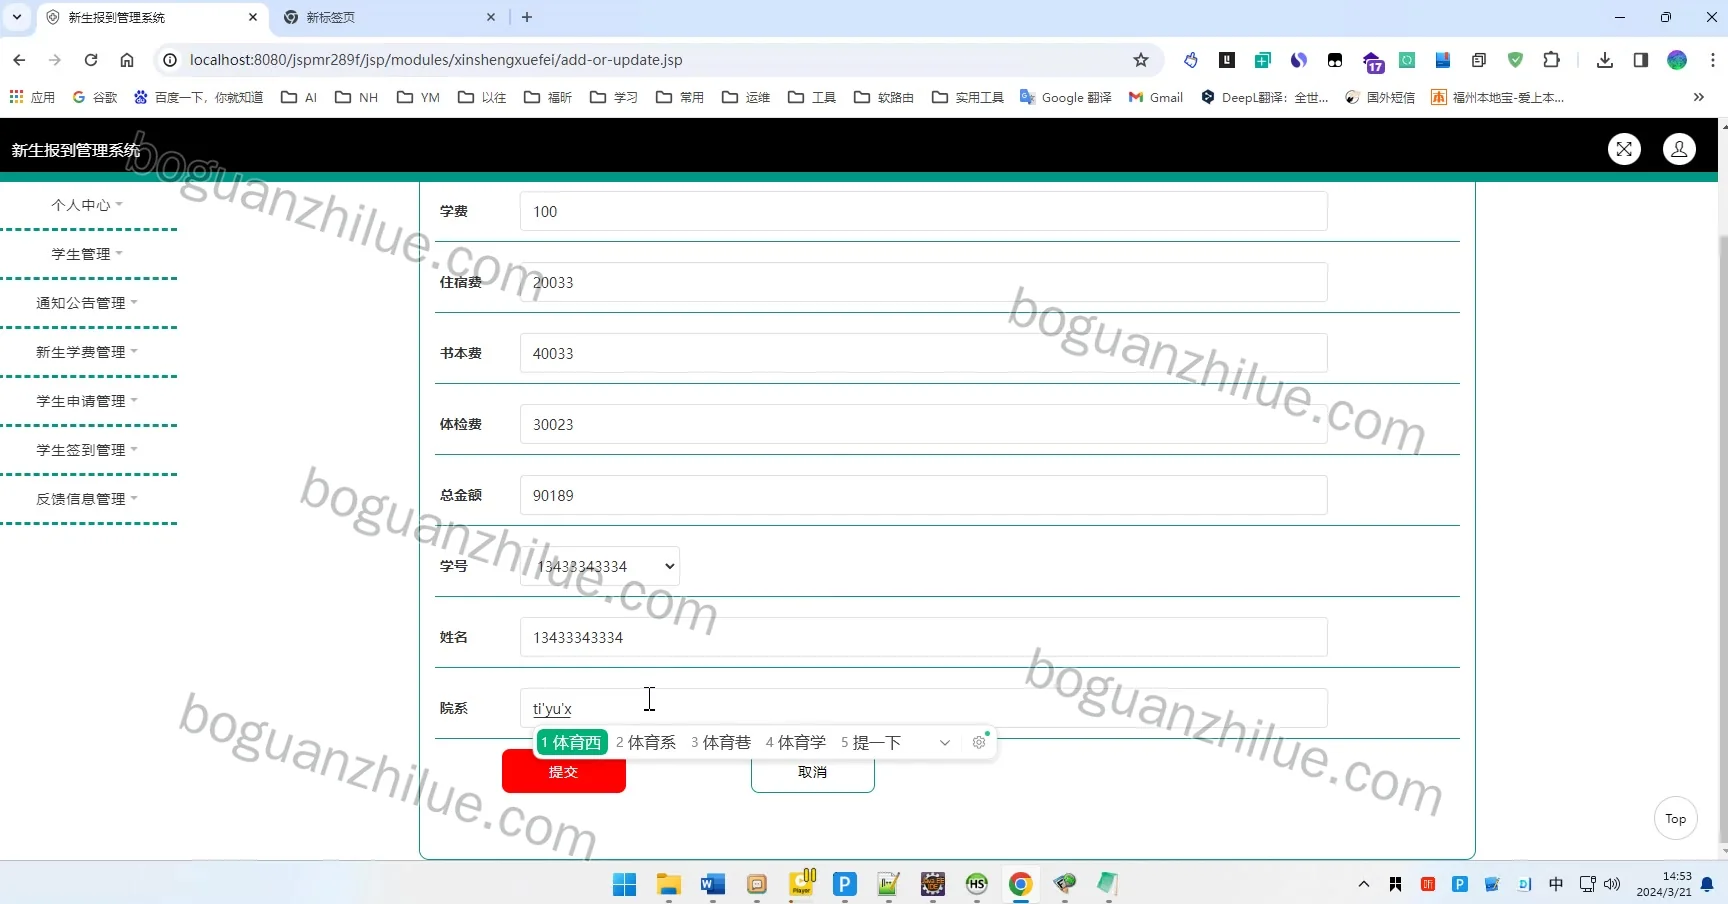The height and width of the screenshot is (904, 1728).
Task: Switch to the 新标签页 browser tab
Action: [x=388, y=17]
